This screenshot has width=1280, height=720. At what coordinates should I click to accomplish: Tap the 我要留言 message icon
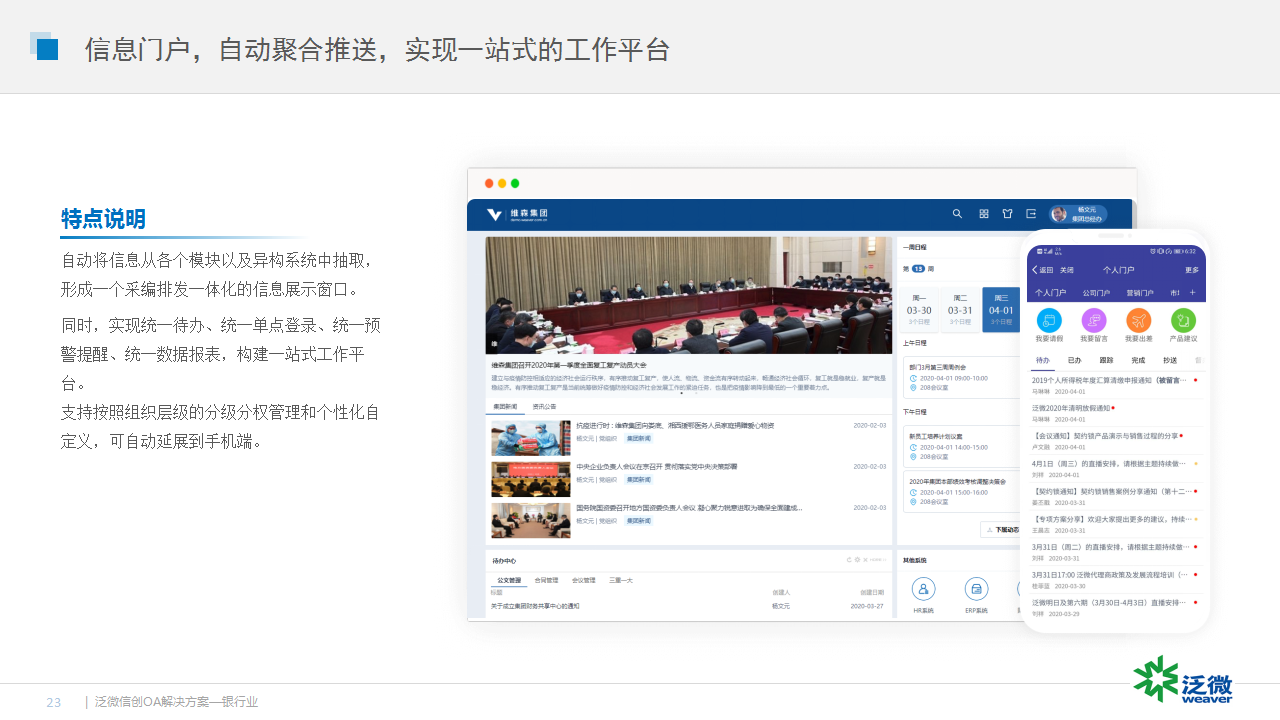1094,321
